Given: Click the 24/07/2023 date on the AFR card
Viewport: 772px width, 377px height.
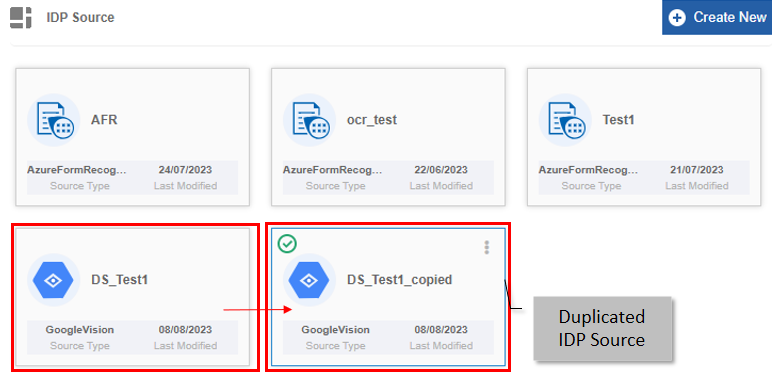Looking at the screenshot, I should tap(185, 170).
